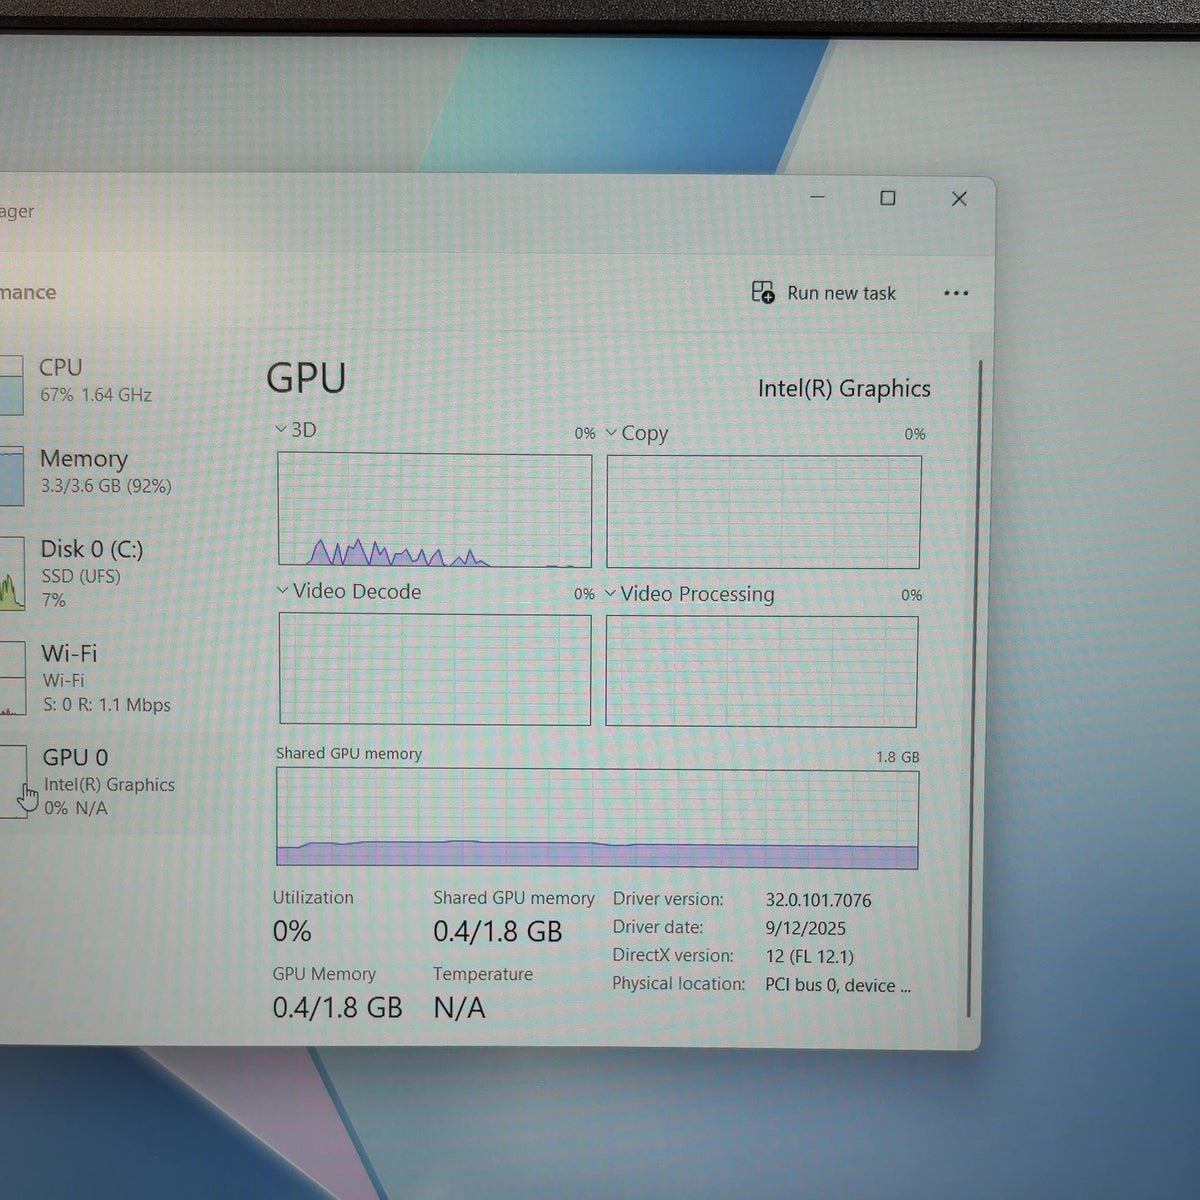Click the Wi-Fi mini graph thumbnail
This screenshot has height=1200, width=1200.
coord(12,678)
